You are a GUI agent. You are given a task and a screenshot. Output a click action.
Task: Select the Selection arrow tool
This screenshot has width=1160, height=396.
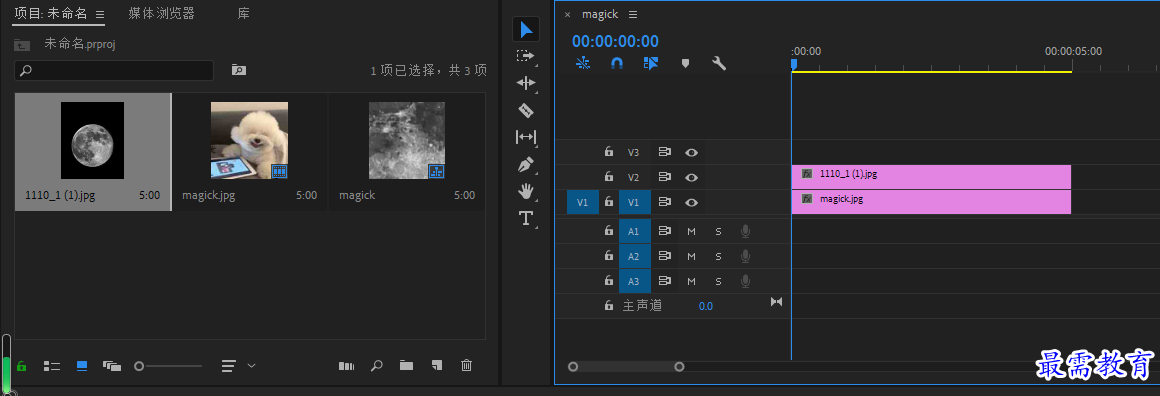(x=526, y=29)
